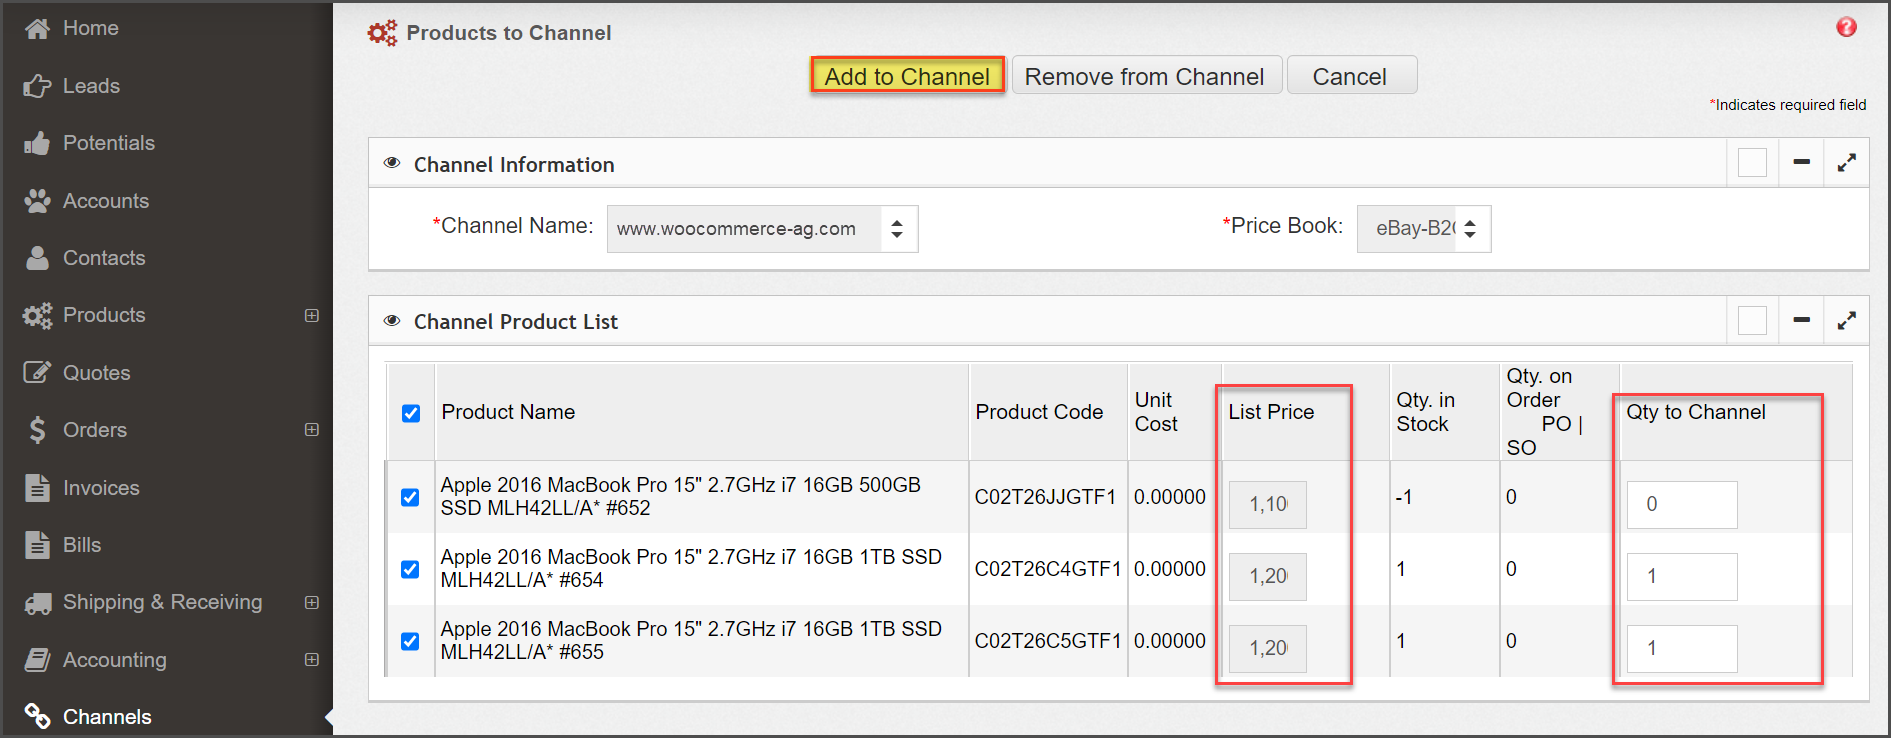Open the Price Book dropdown
Screen dimensions: 1891x738
[x=1424, y=229]
